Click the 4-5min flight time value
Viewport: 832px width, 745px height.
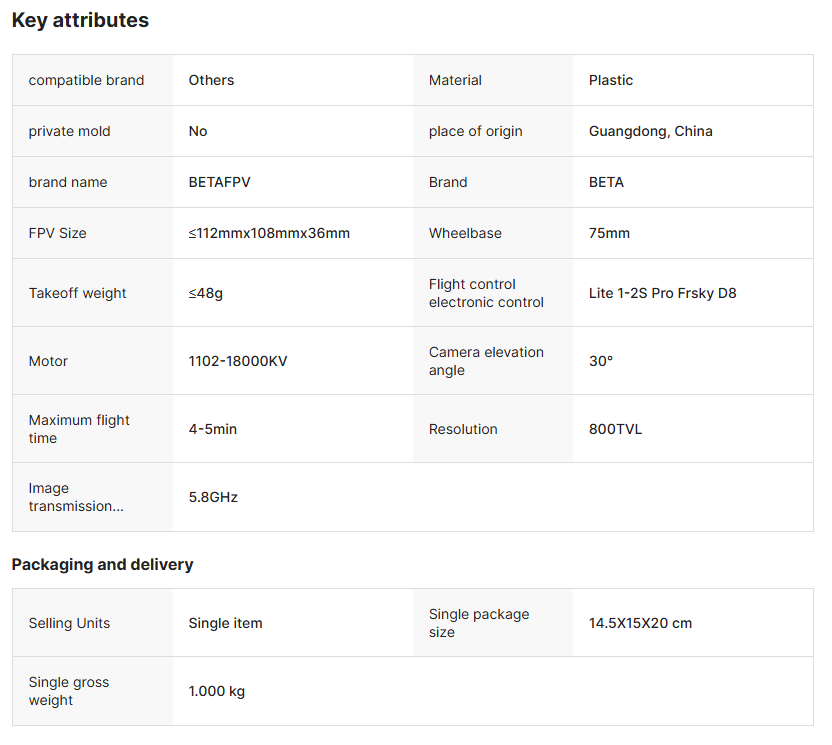click(x=212, y=429)
